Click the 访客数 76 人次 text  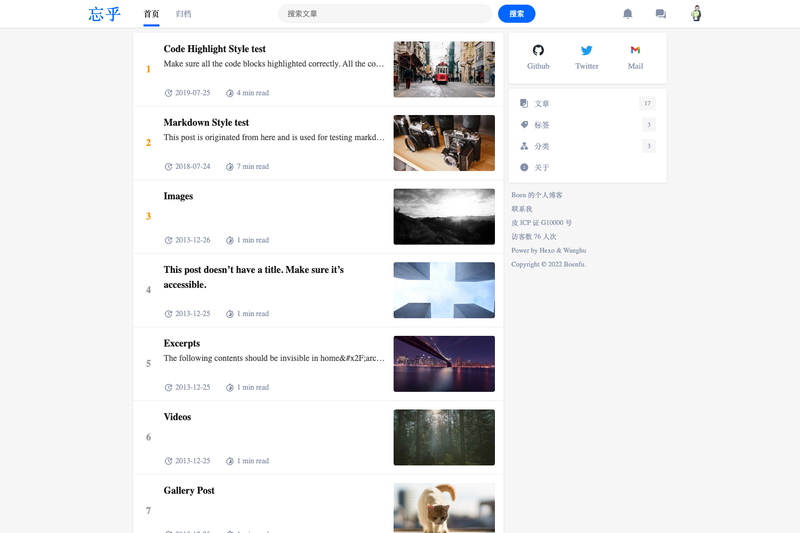tap(534, 237)
